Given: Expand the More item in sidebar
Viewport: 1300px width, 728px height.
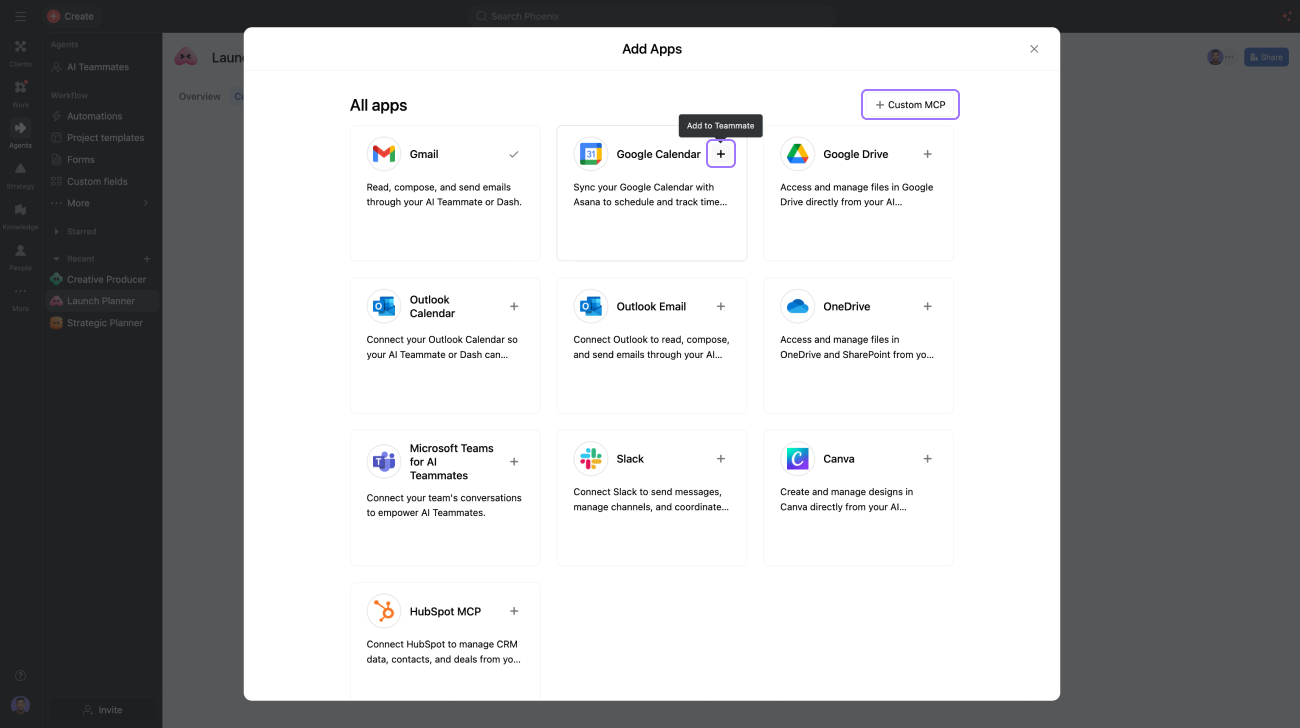Looking at the screenshot, I should [x=100, y=203].
